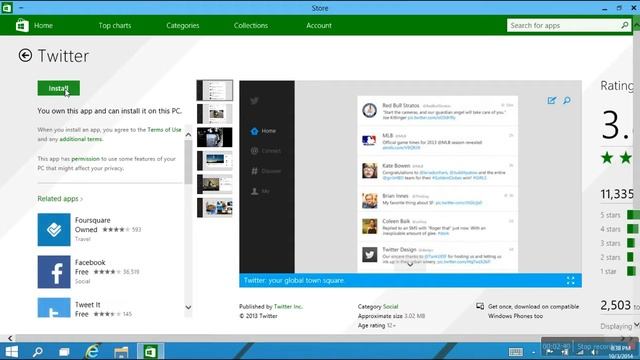The image size is (640, 360).
Task: Open File Explorer from taskbar
Action: pos(121,352)
